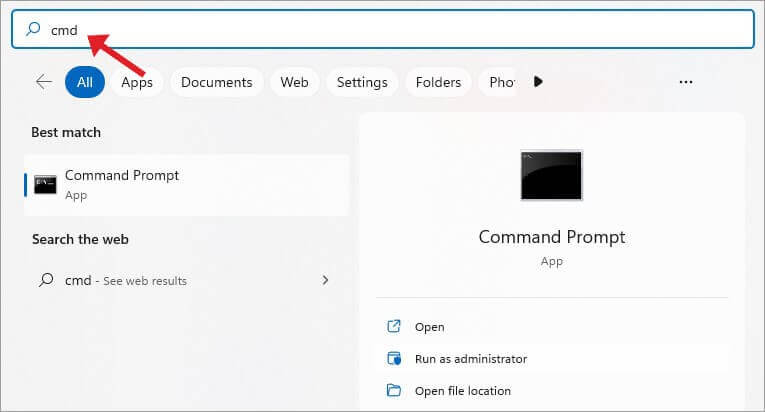Click the App label under details title
This screenshot has height=412, width=765.
[551, 262]
